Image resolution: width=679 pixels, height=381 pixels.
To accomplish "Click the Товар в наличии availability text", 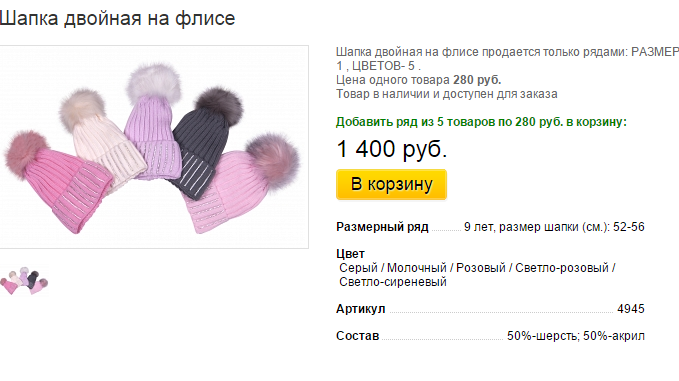I will point(446,94).
